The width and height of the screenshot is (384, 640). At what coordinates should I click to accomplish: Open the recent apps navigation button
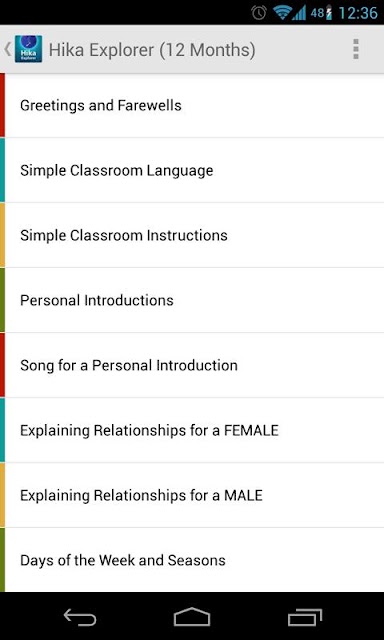pos(305,617)
